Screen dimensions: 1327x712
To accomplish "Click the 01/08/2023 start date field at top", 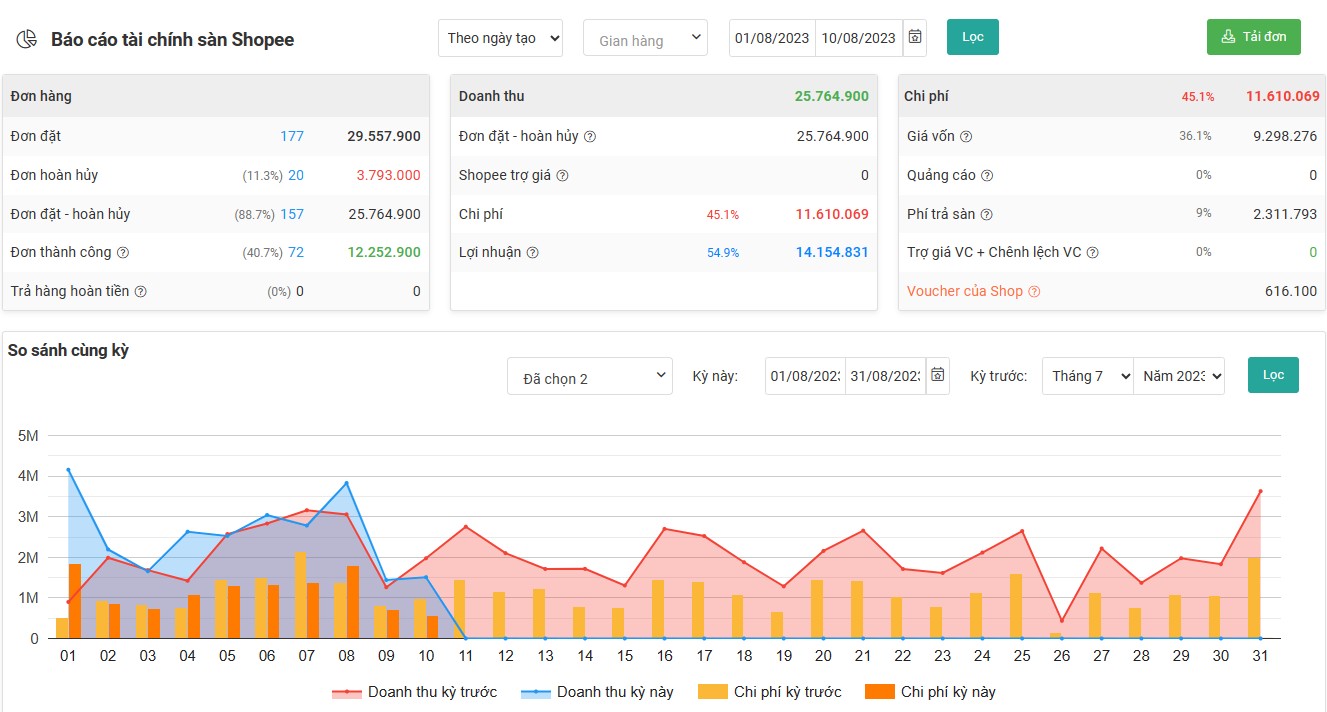I will click(772, 38).
